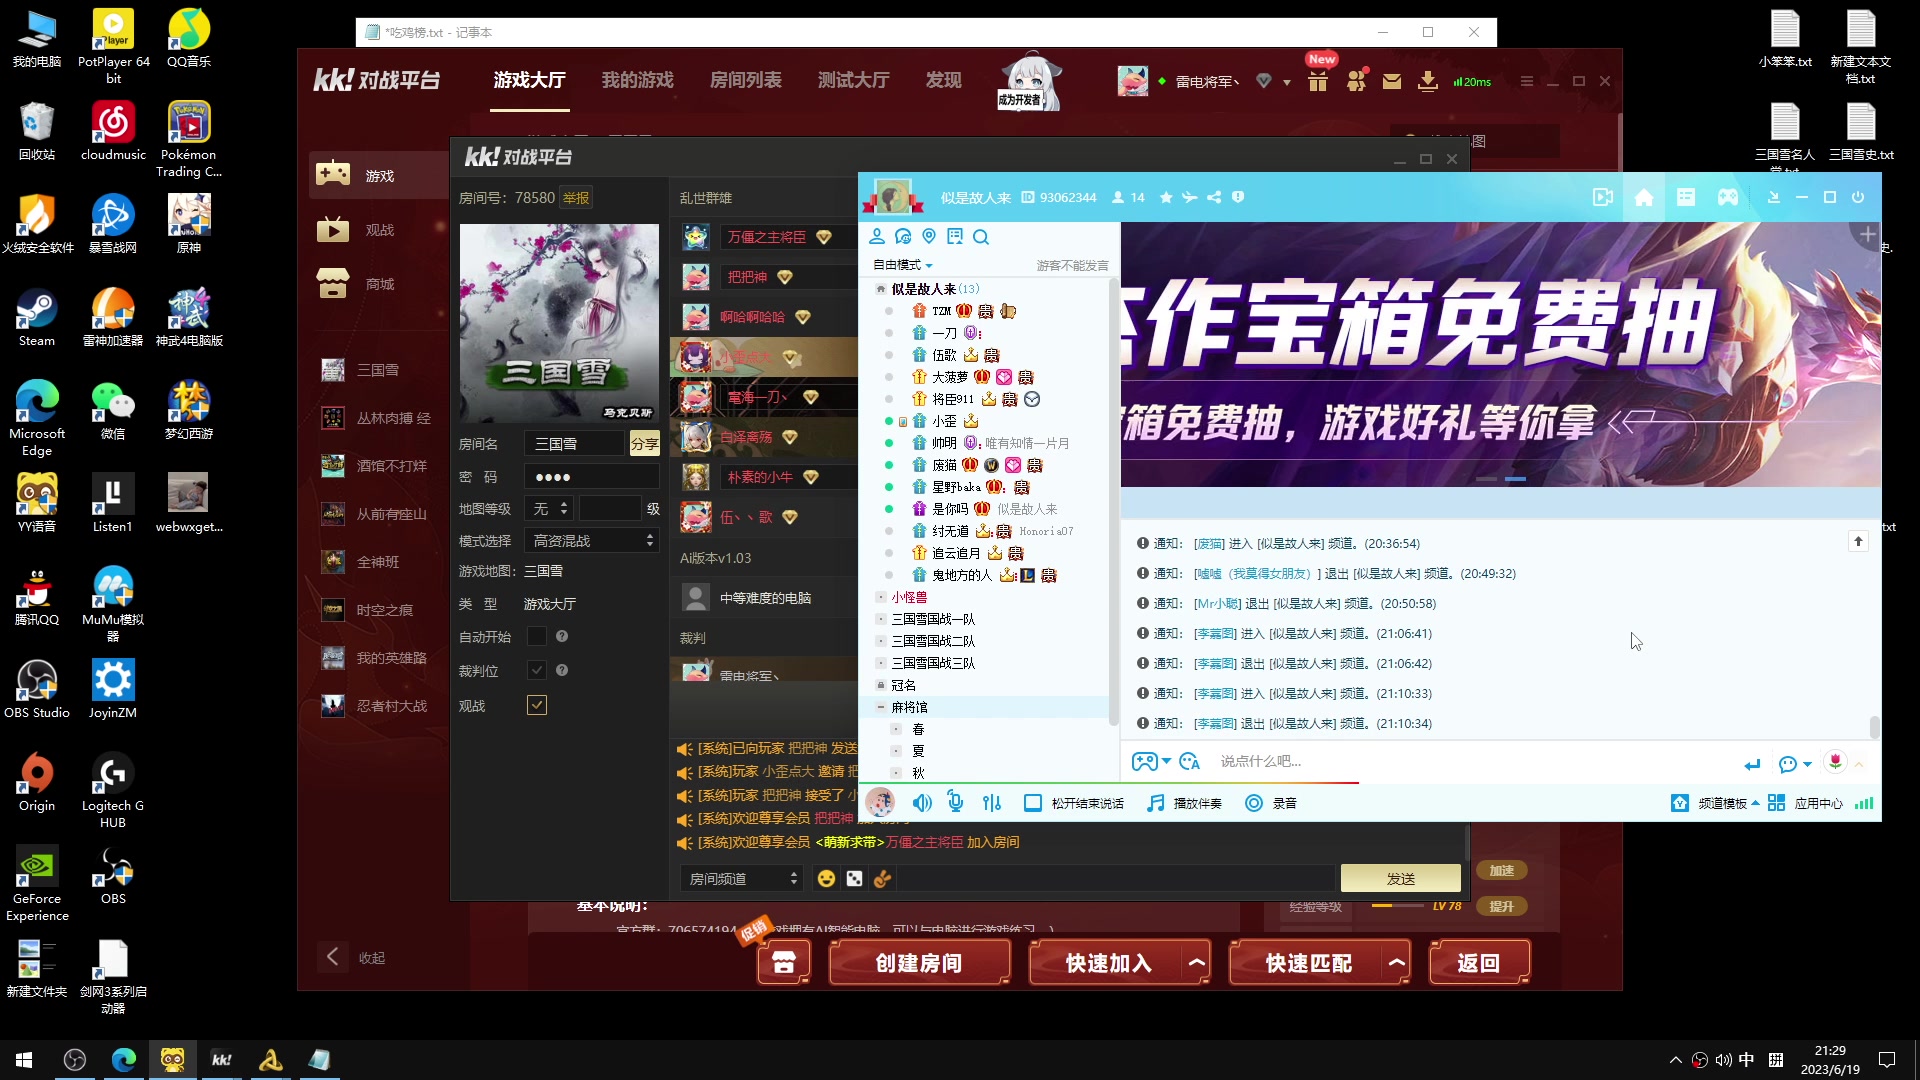1920x1080 pixels.
Task: Open the 我的游戏 menu
Action: tap(637, 80)
